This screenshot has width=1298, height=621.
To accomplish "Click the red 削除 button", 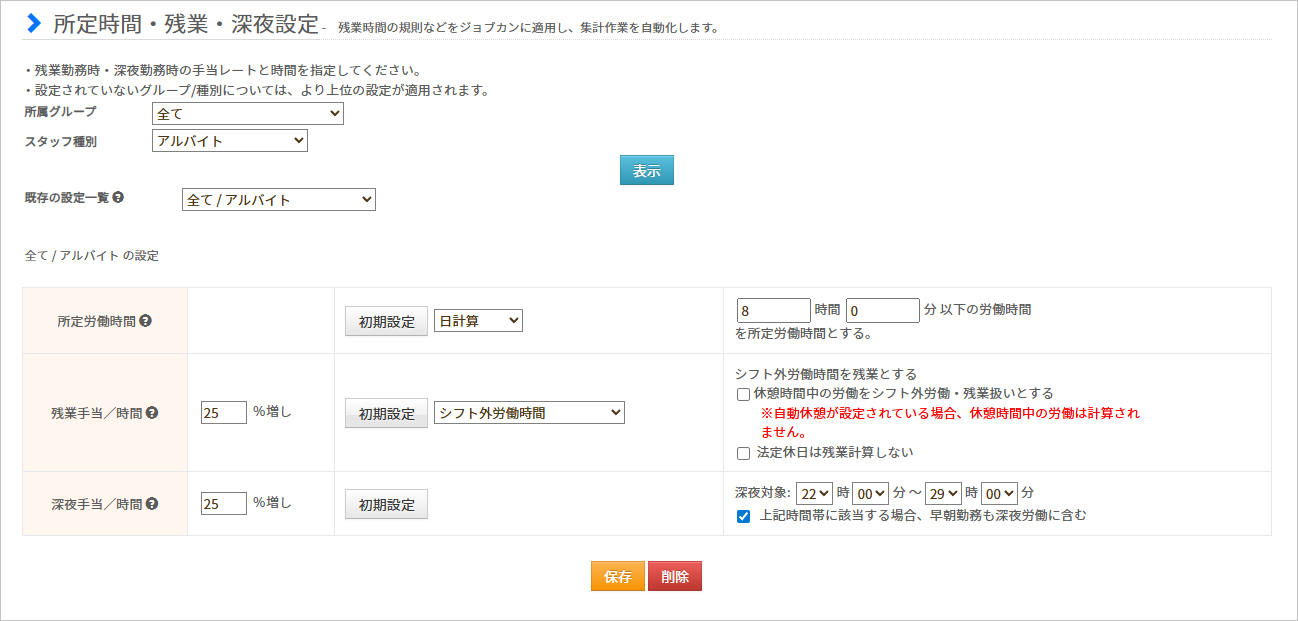I will [x=675, y=577].
